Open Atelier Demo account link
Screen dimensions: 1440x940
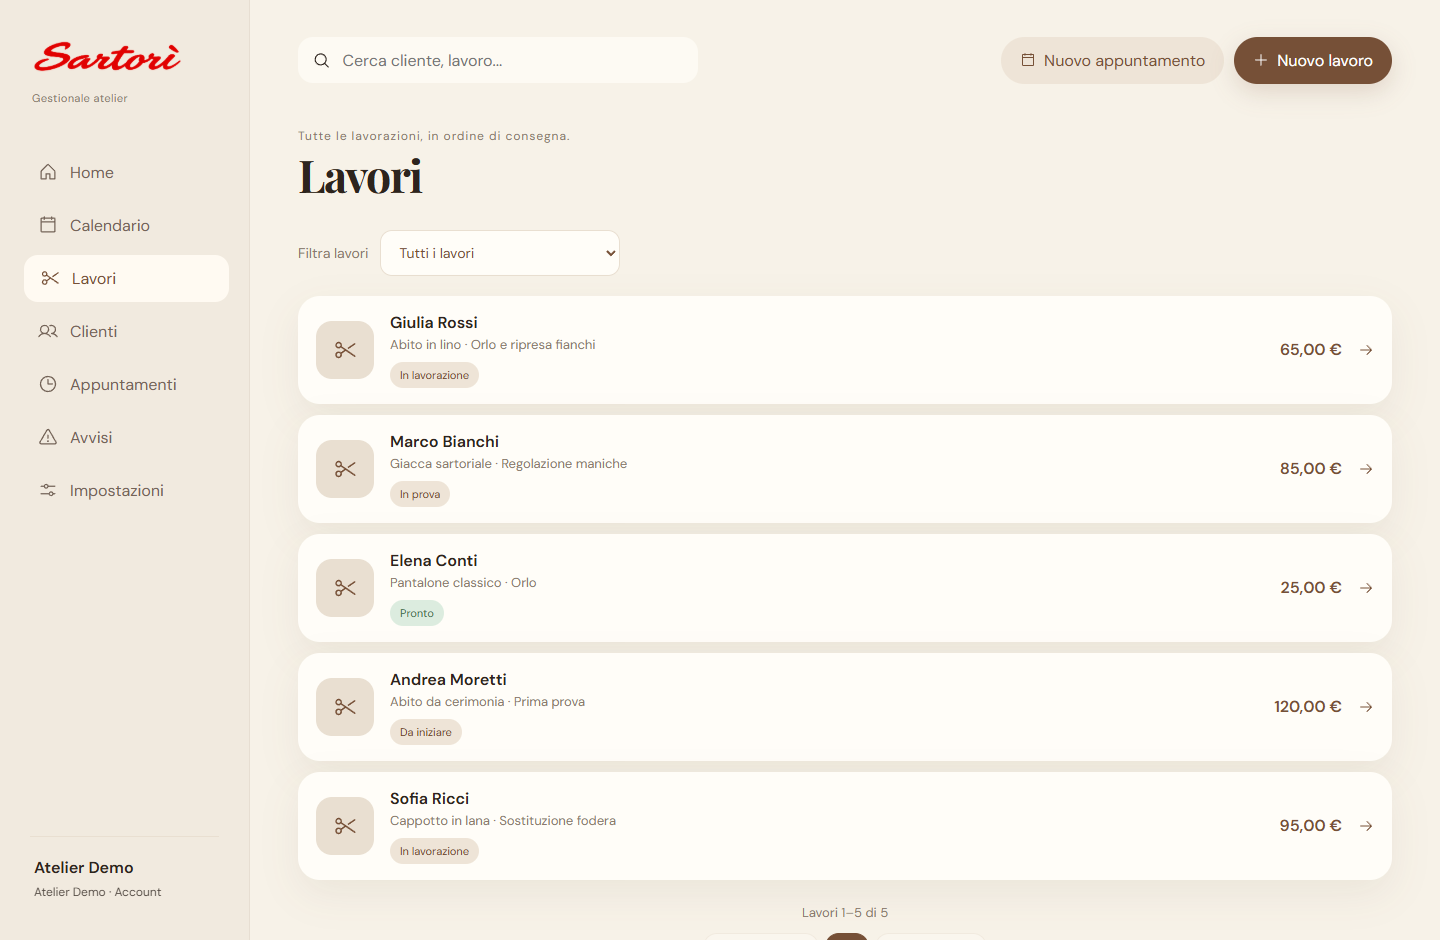pyautogui.click(x=97, y=878)
